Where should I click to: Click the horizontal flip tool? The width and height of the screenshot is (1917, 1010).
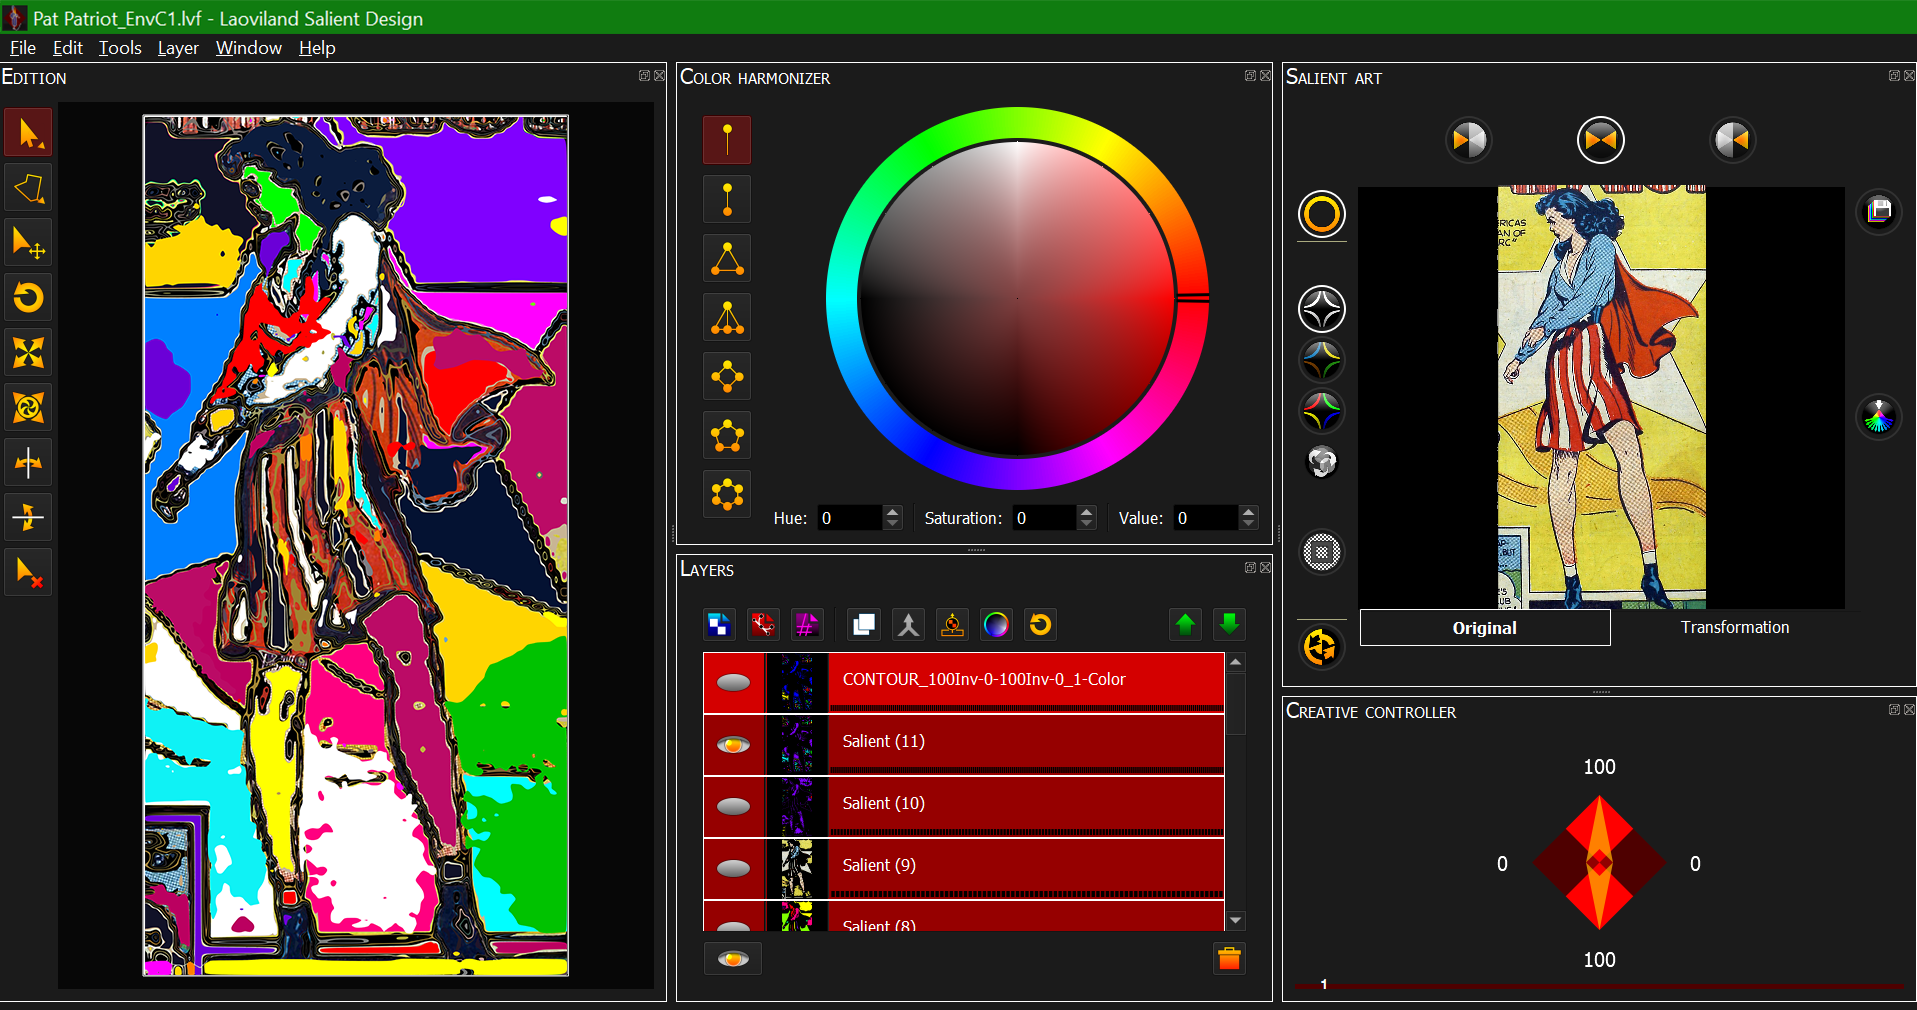(x=28, y=462)
